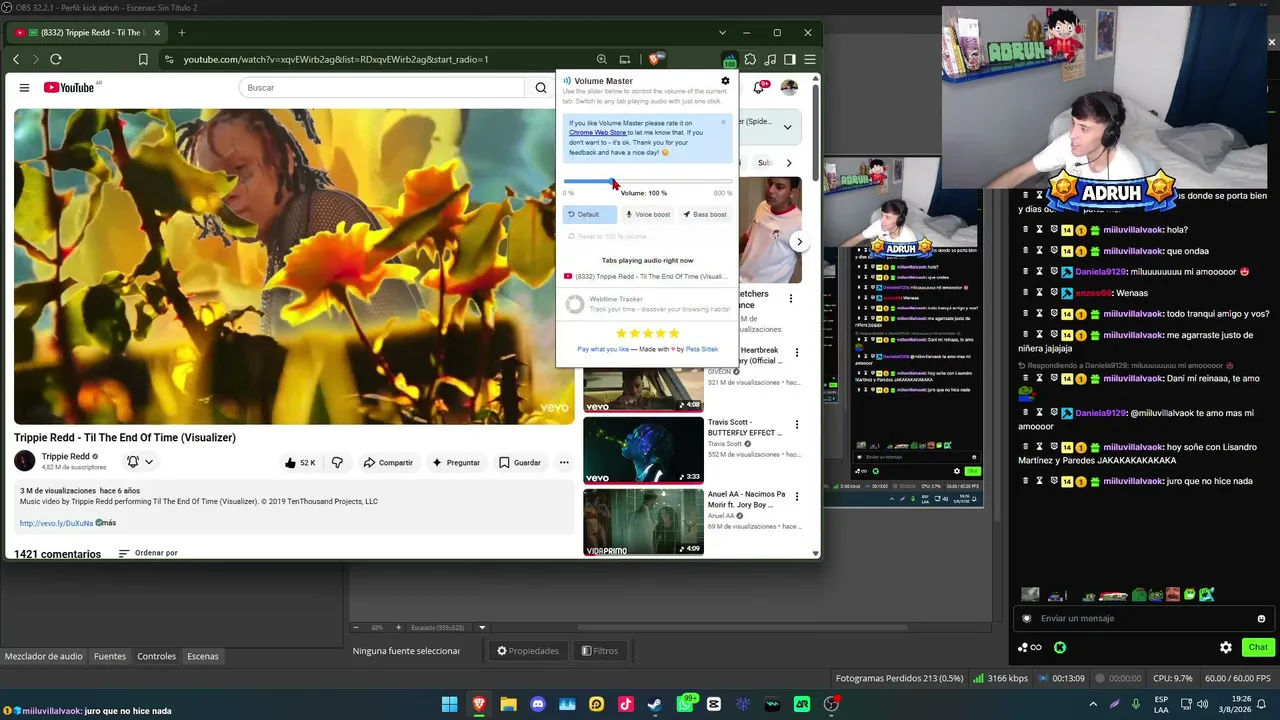
Task: Click the Volume Master extension icon
Action: click(730, 59)
